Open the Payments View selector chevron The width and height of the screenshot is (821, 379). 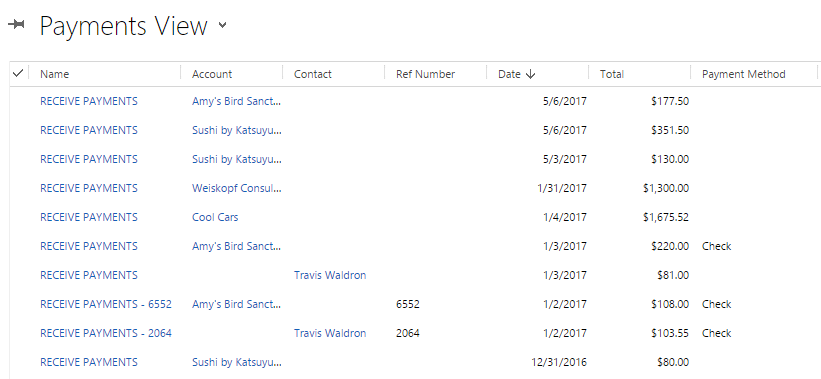[x=223, y=25]
